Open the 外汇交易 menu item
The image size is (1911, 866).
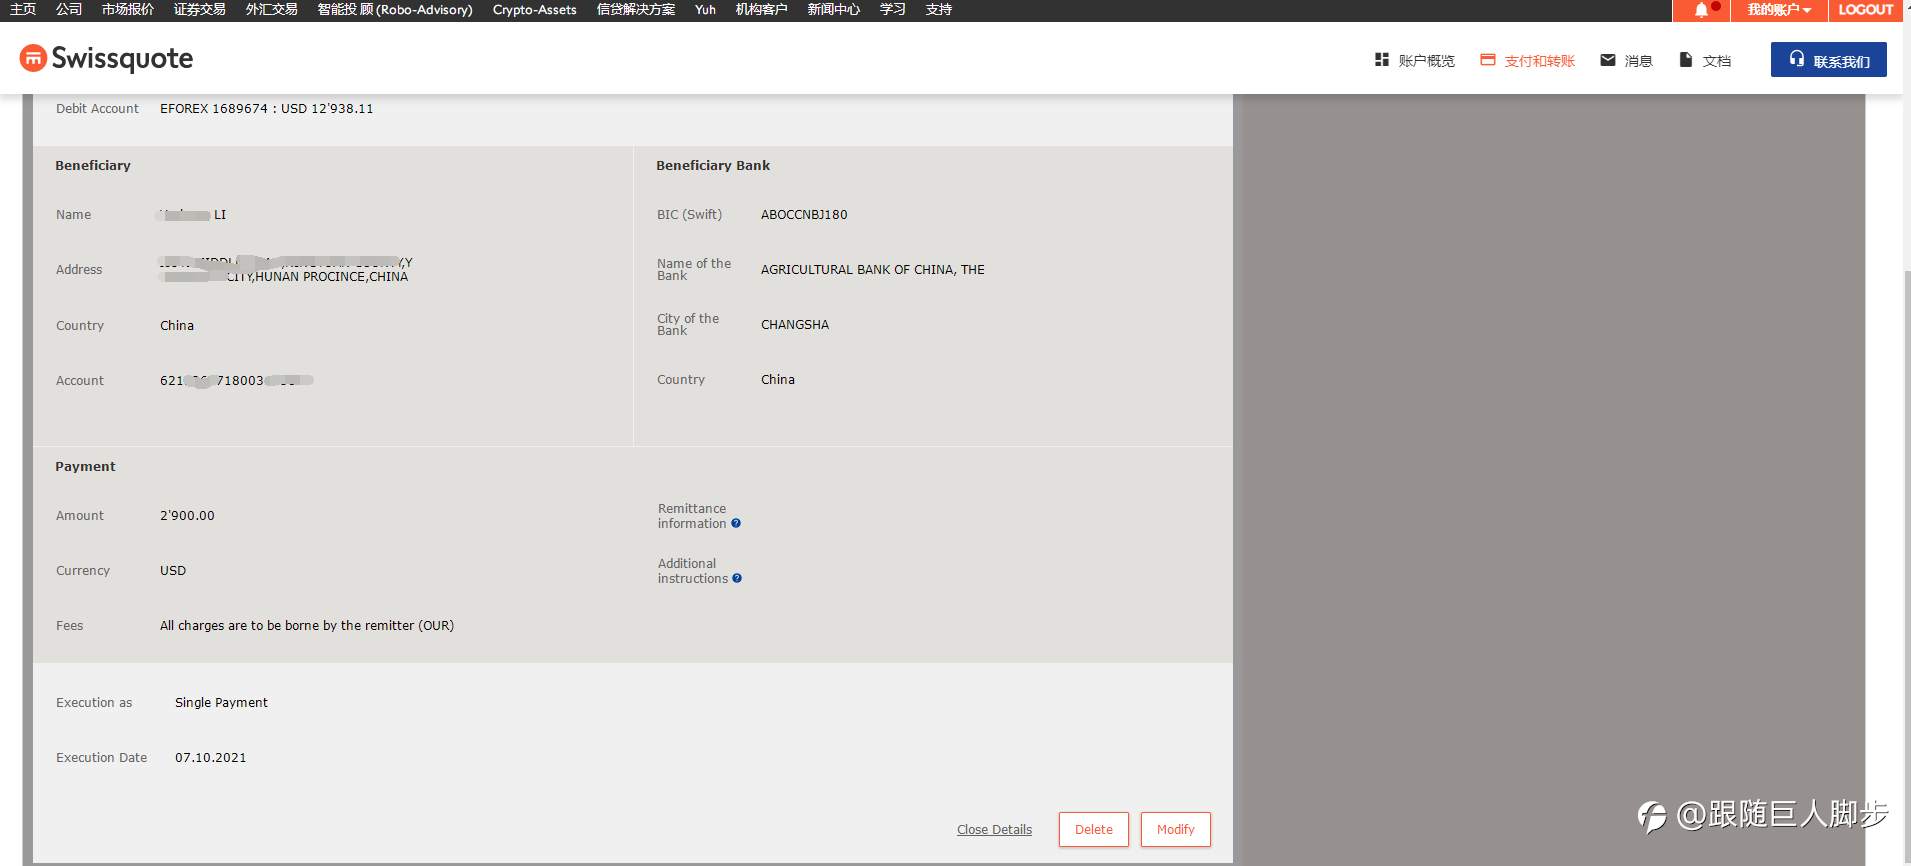272,9
